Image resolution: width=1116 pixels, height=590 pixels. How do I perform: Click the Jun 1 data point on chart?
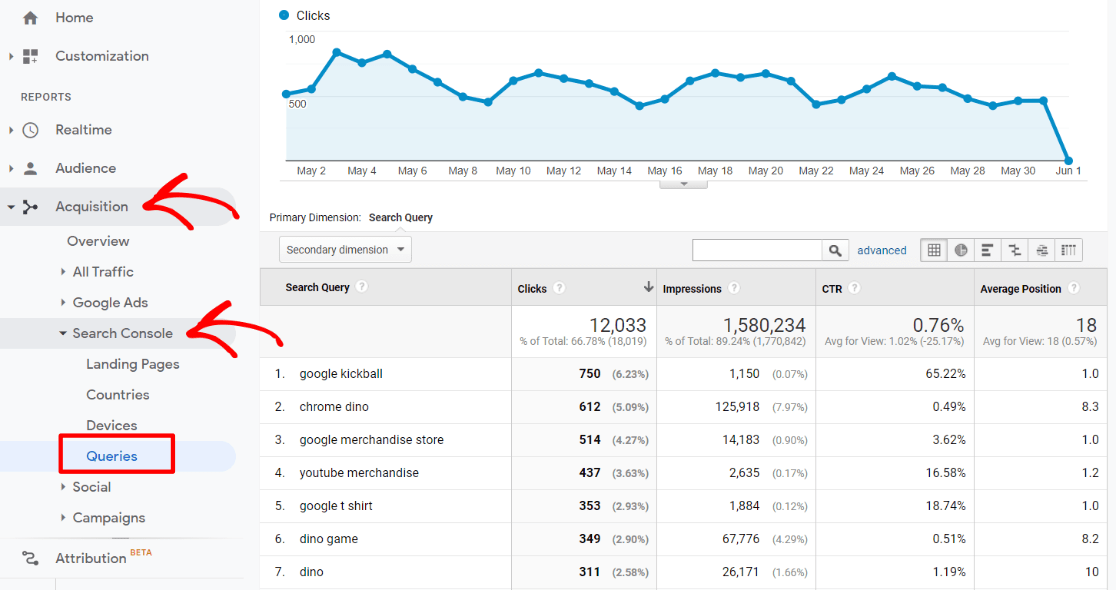(x=1068, y=161)
